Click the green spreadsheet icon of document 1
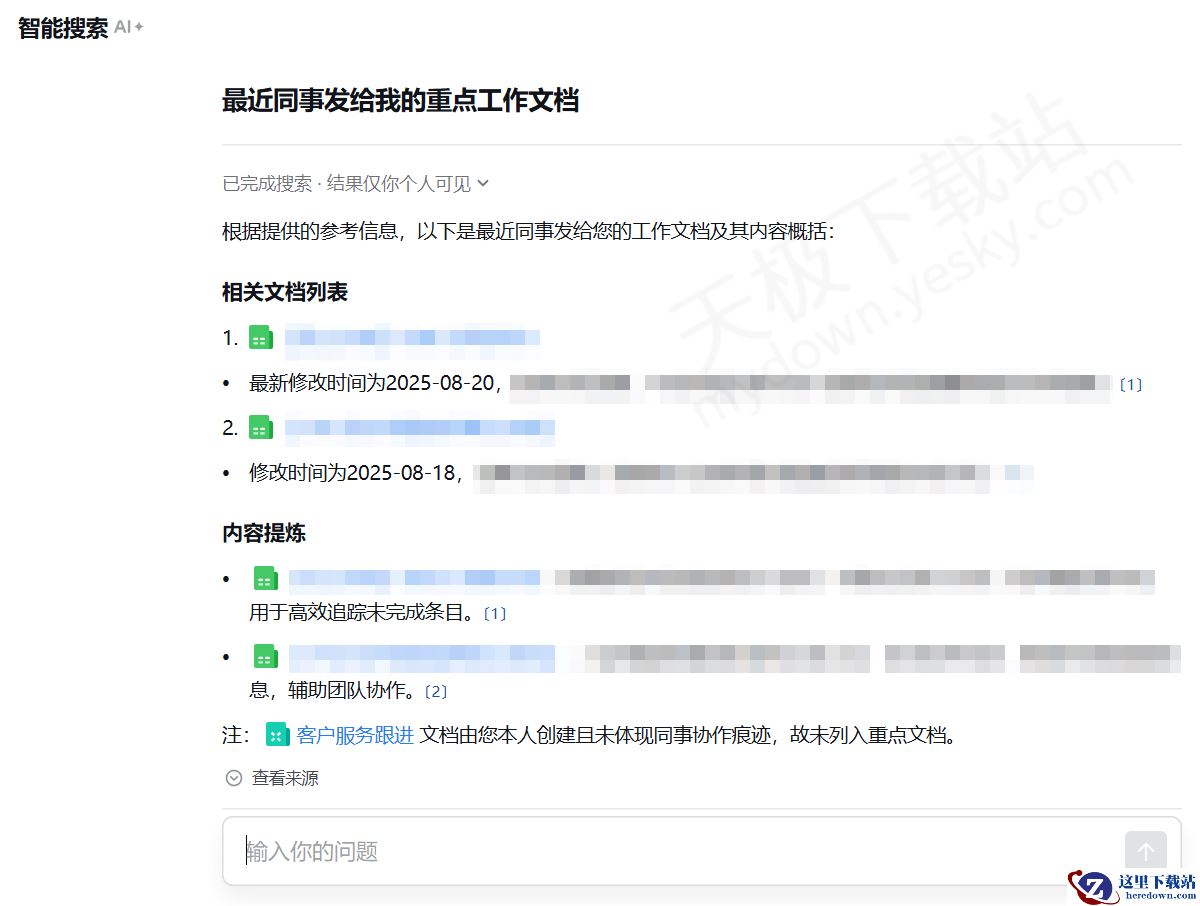The height and width of the screenshot is (906, 1200). (x=260, y=337)
